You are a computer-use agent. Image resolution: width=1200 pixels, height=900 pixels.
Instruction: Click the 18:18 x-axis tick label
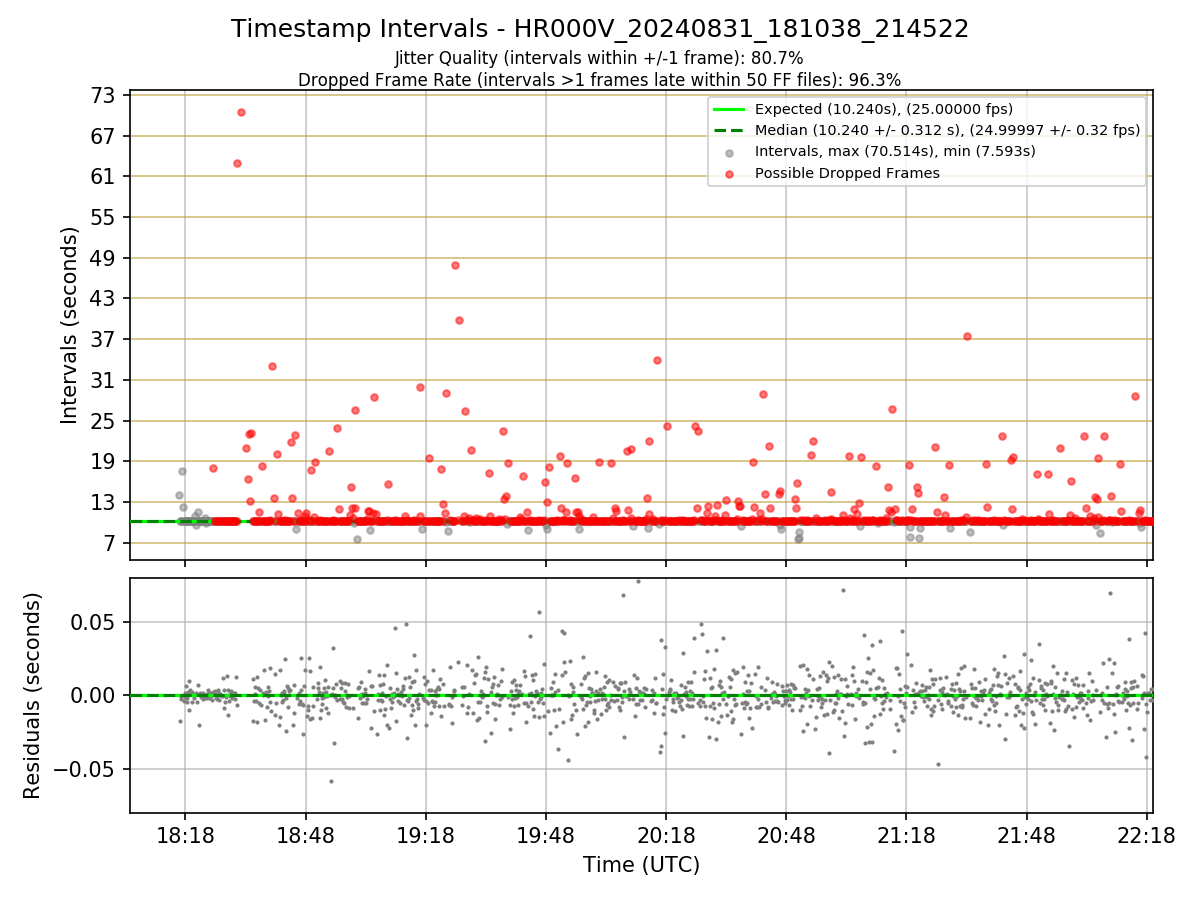(x=185, y=834)
